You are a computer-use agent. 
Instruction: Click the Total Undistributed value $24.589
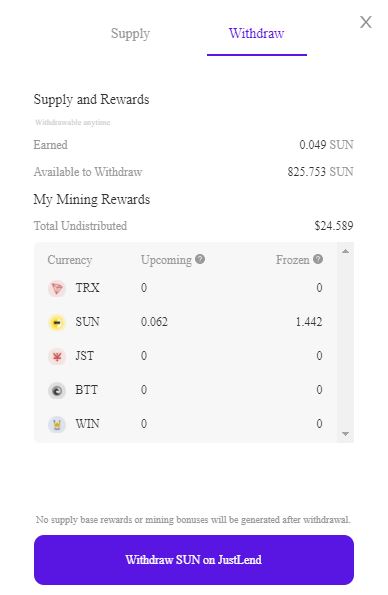pyautogui.click(x=334, y=226)
